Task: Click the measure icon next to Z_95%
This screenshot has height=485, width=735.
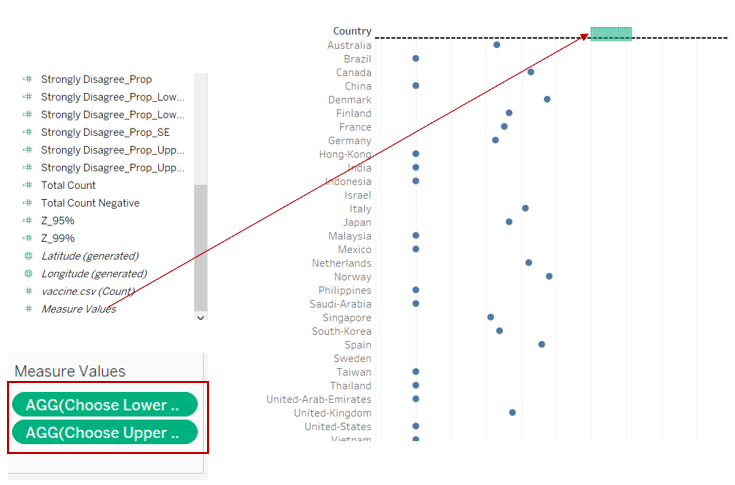Action: tap(28, 221)
